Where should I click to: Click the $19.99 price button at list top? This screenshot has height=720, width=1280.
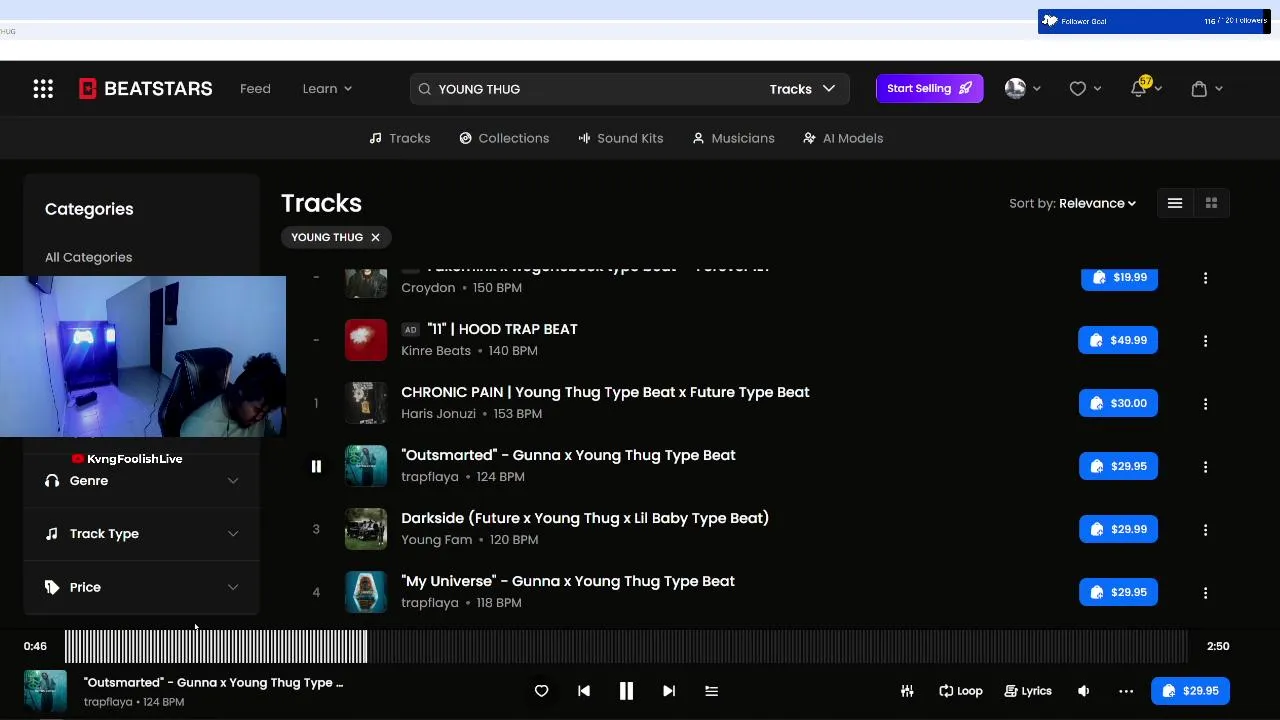(1119, 278)
